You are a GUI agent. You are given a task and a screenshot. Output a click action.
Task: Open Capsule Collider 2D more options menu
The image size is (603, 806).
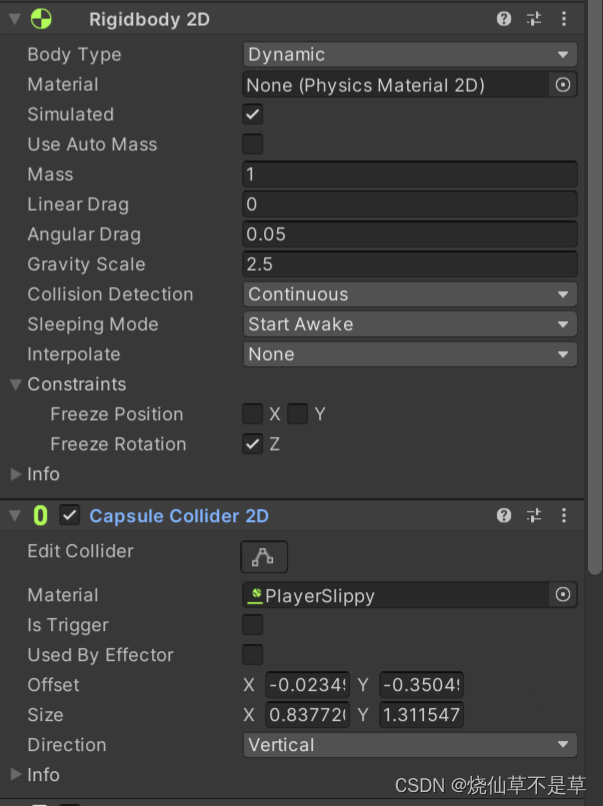565,516
